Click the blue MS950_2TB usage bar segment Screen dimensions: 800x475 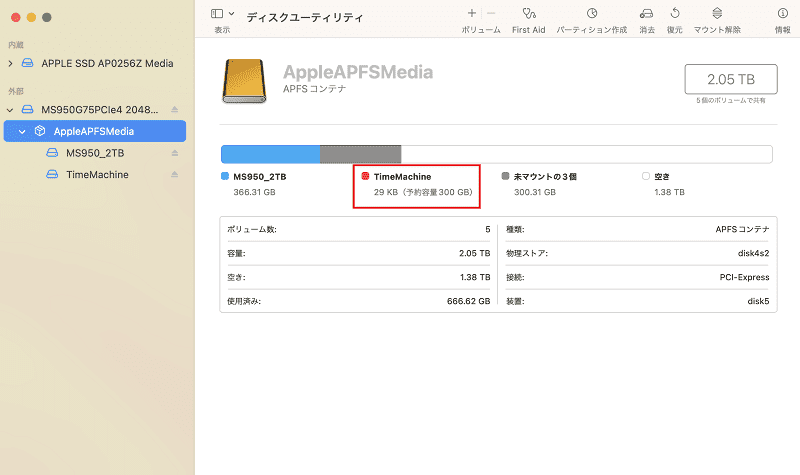coord(270,154)
